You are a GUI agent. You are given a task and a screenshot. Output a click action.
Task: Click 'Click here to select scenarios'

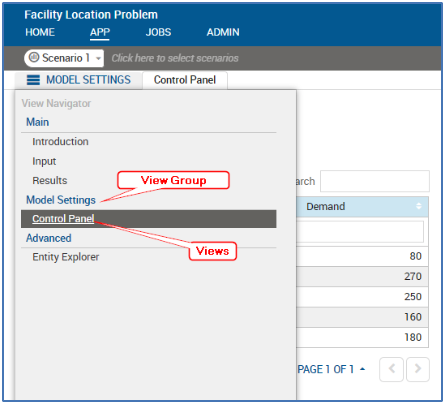(x=175, y=58)
